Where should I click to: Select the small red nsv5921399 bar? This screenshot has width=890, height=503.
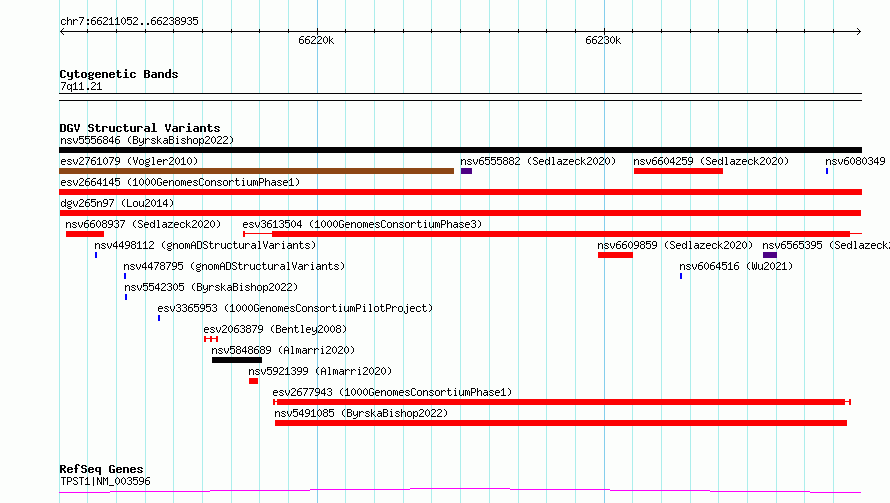coord(253,381)
